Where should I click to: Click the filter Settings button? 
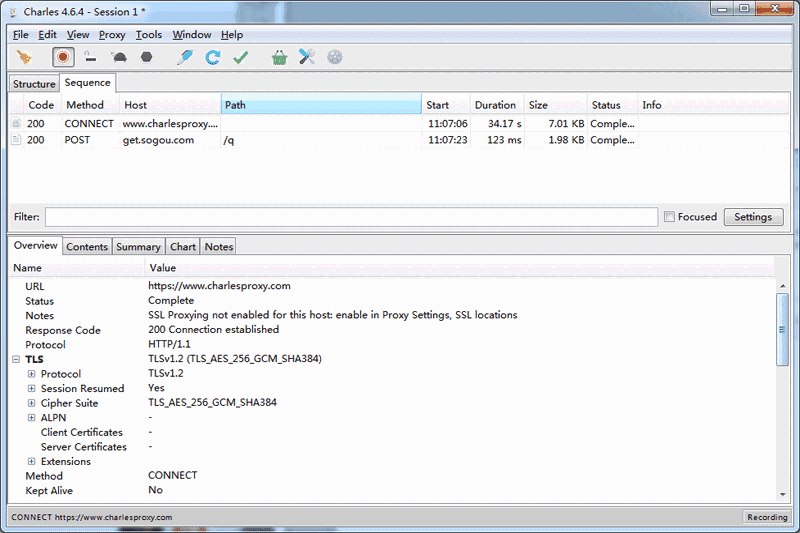click(753, 217)
